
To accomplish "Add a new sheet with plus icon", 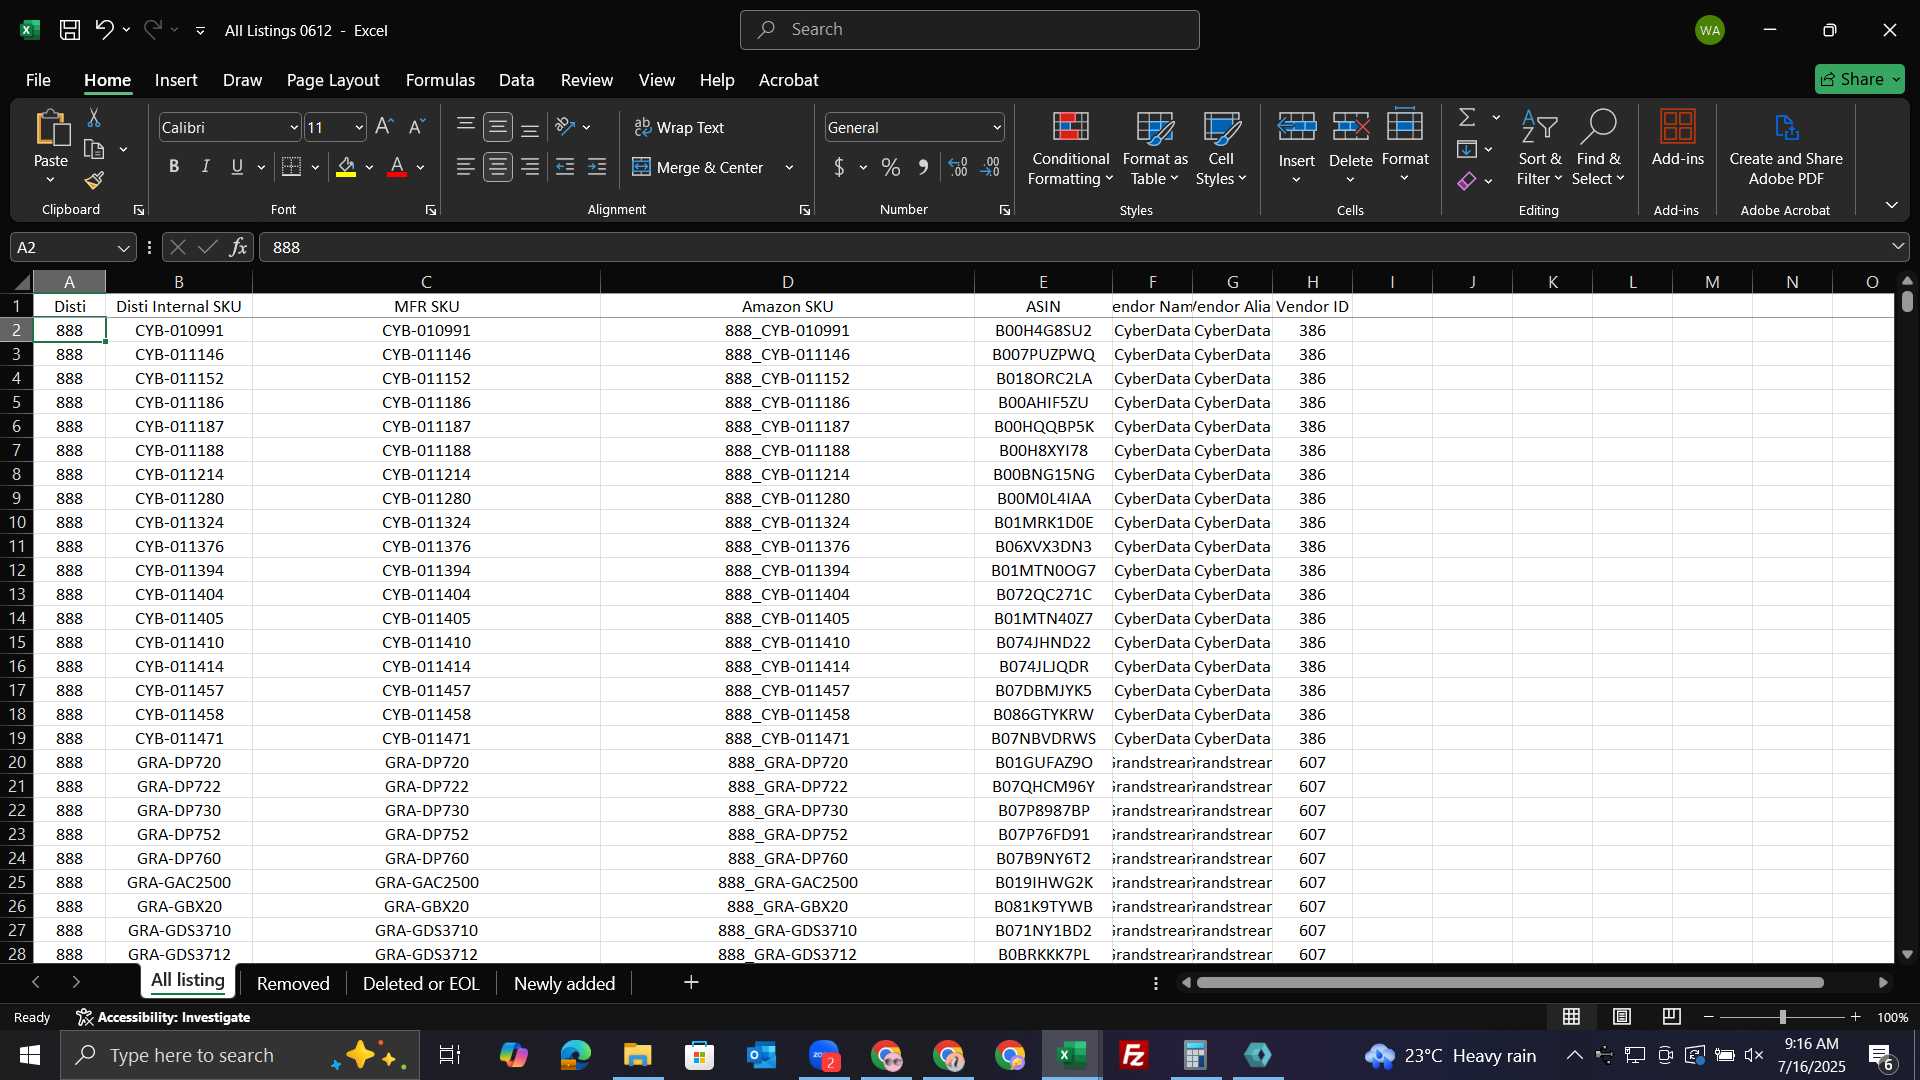I will pyautogui.click(x=691, y=983).
